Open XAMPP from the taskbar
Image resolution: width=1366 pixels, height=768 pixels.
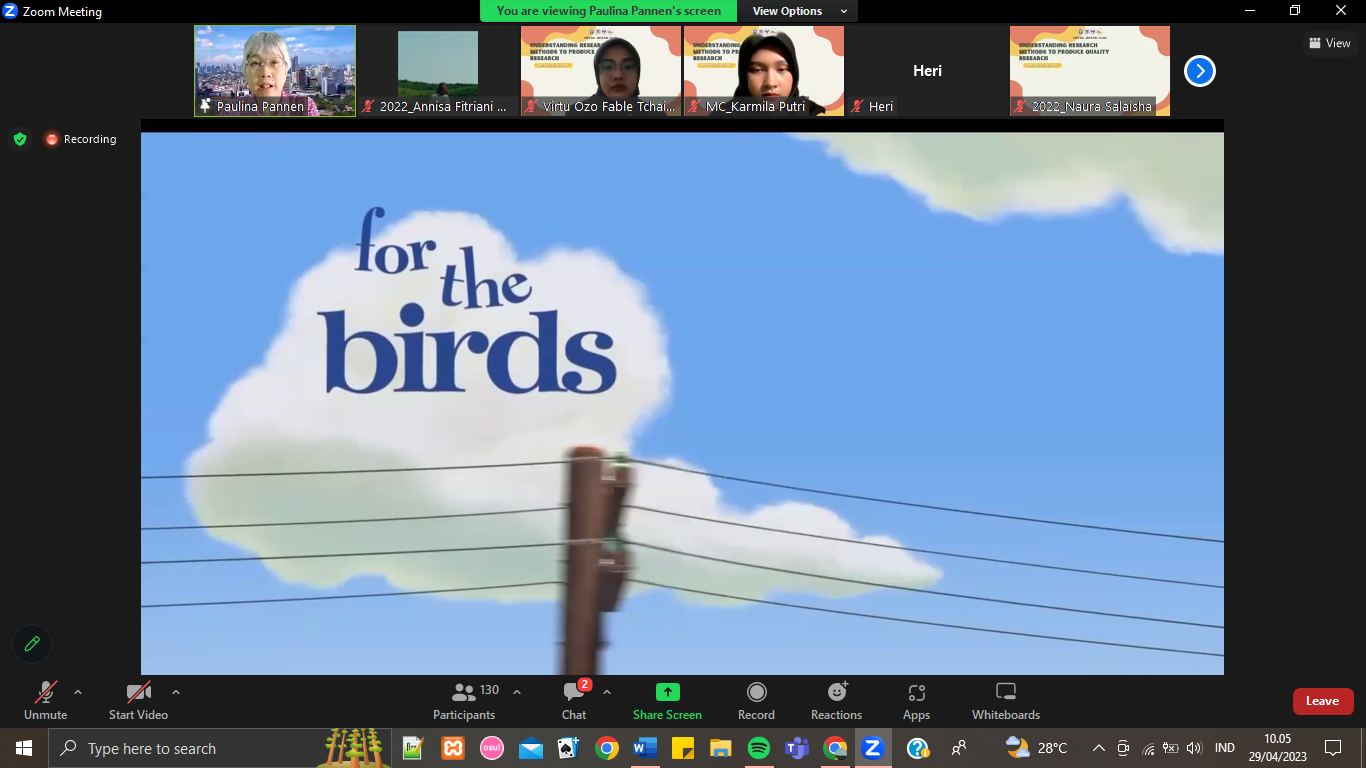[452, 748]
